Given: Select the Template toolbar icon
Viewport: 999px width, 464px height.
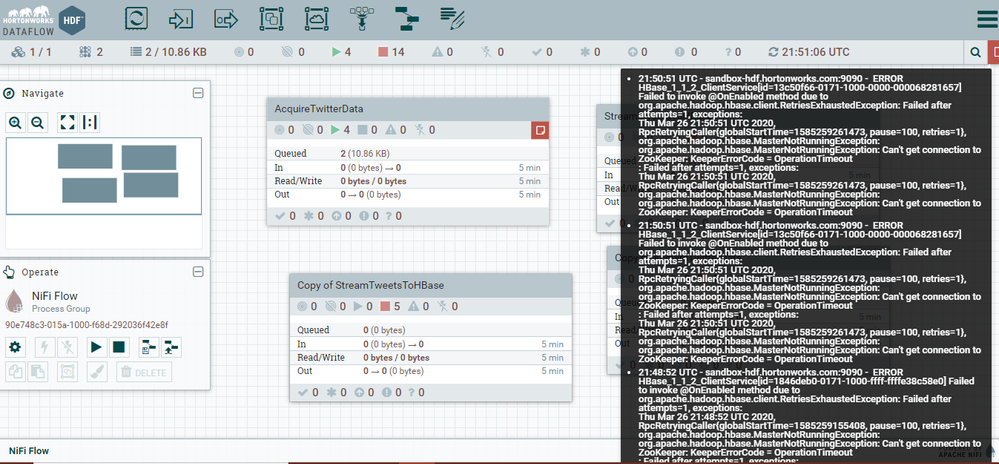Looking at the screenshot, I should [406, 19].
